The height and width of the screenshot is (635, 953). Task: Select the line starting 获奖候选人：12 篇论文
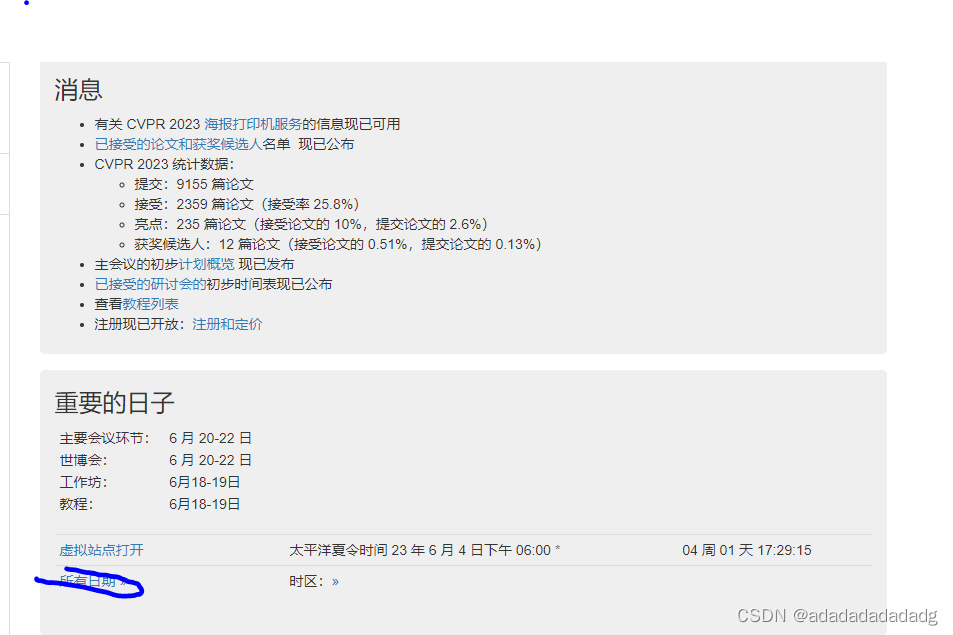[x=338, y=244]
